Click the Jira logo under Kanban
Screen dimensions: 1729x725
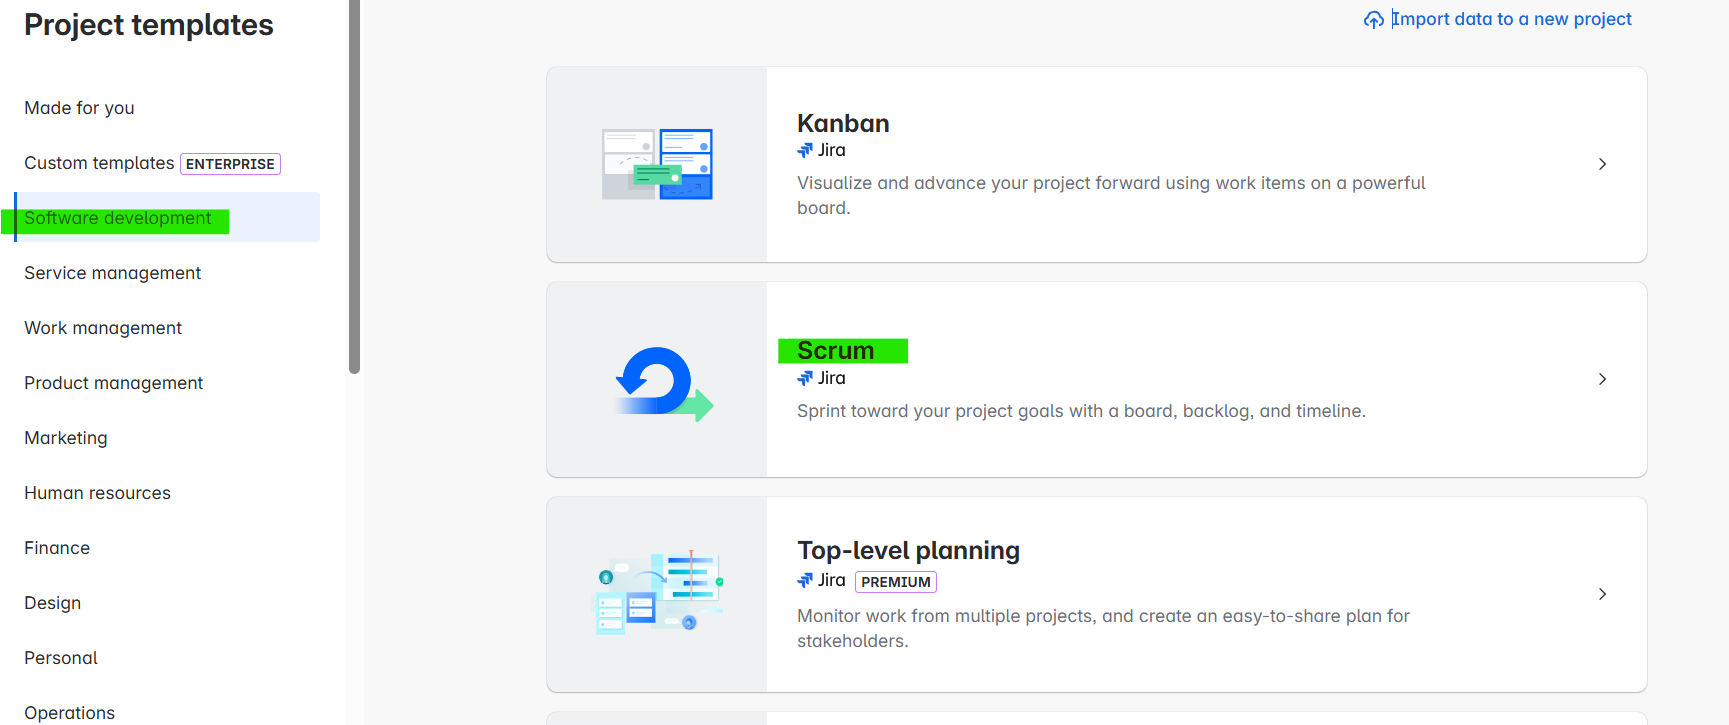tap(805, 150)
